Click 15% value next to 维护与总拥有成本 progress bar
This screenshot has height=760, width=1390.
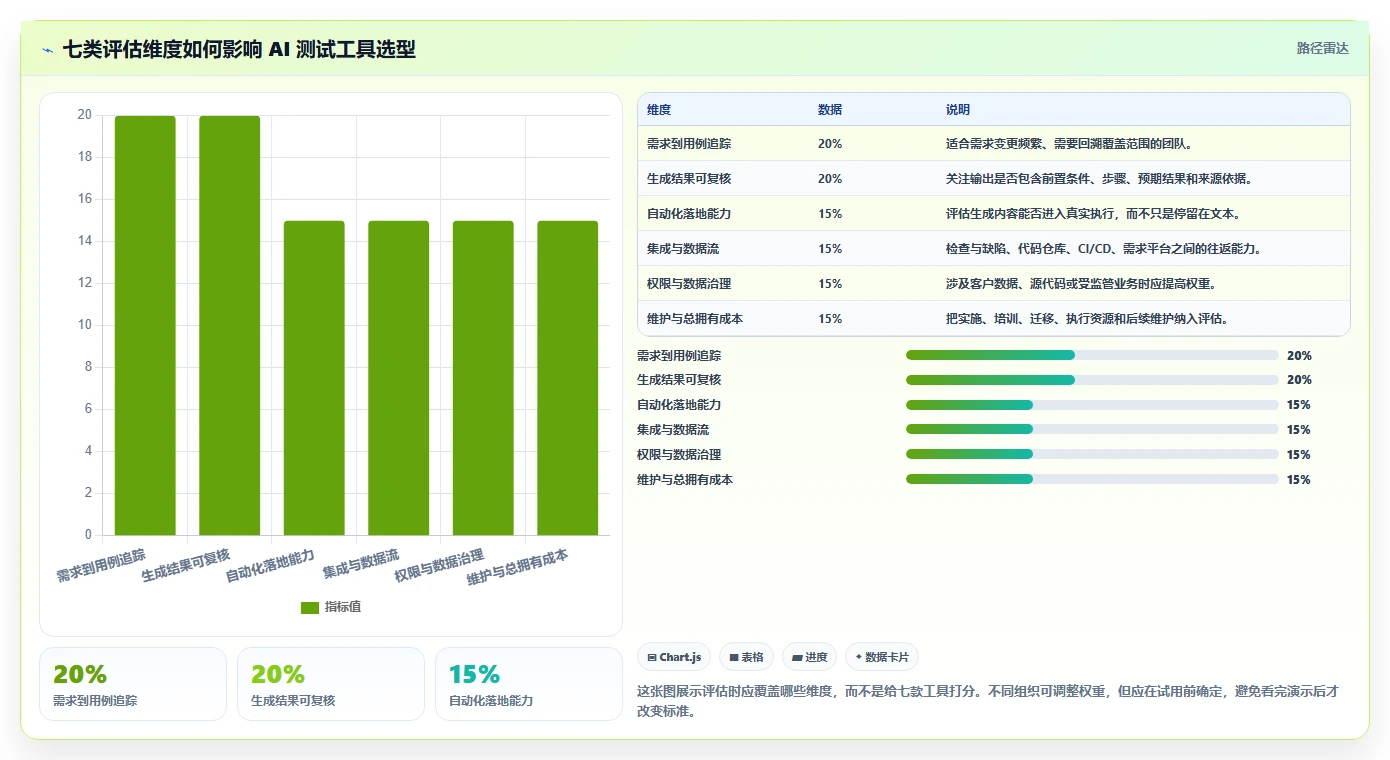(x=1299, y=480)
